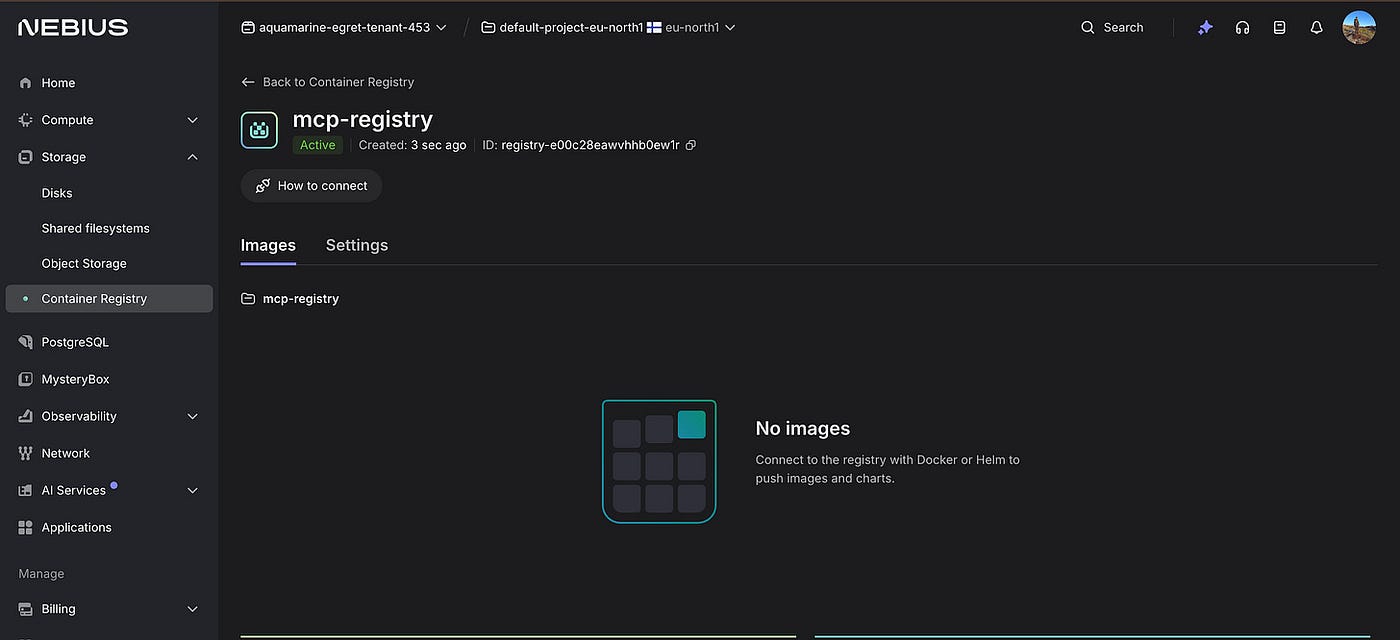This screenshot has height=640, width=1400.
Task: Open Disks under Storage
Action: point(57,193)
